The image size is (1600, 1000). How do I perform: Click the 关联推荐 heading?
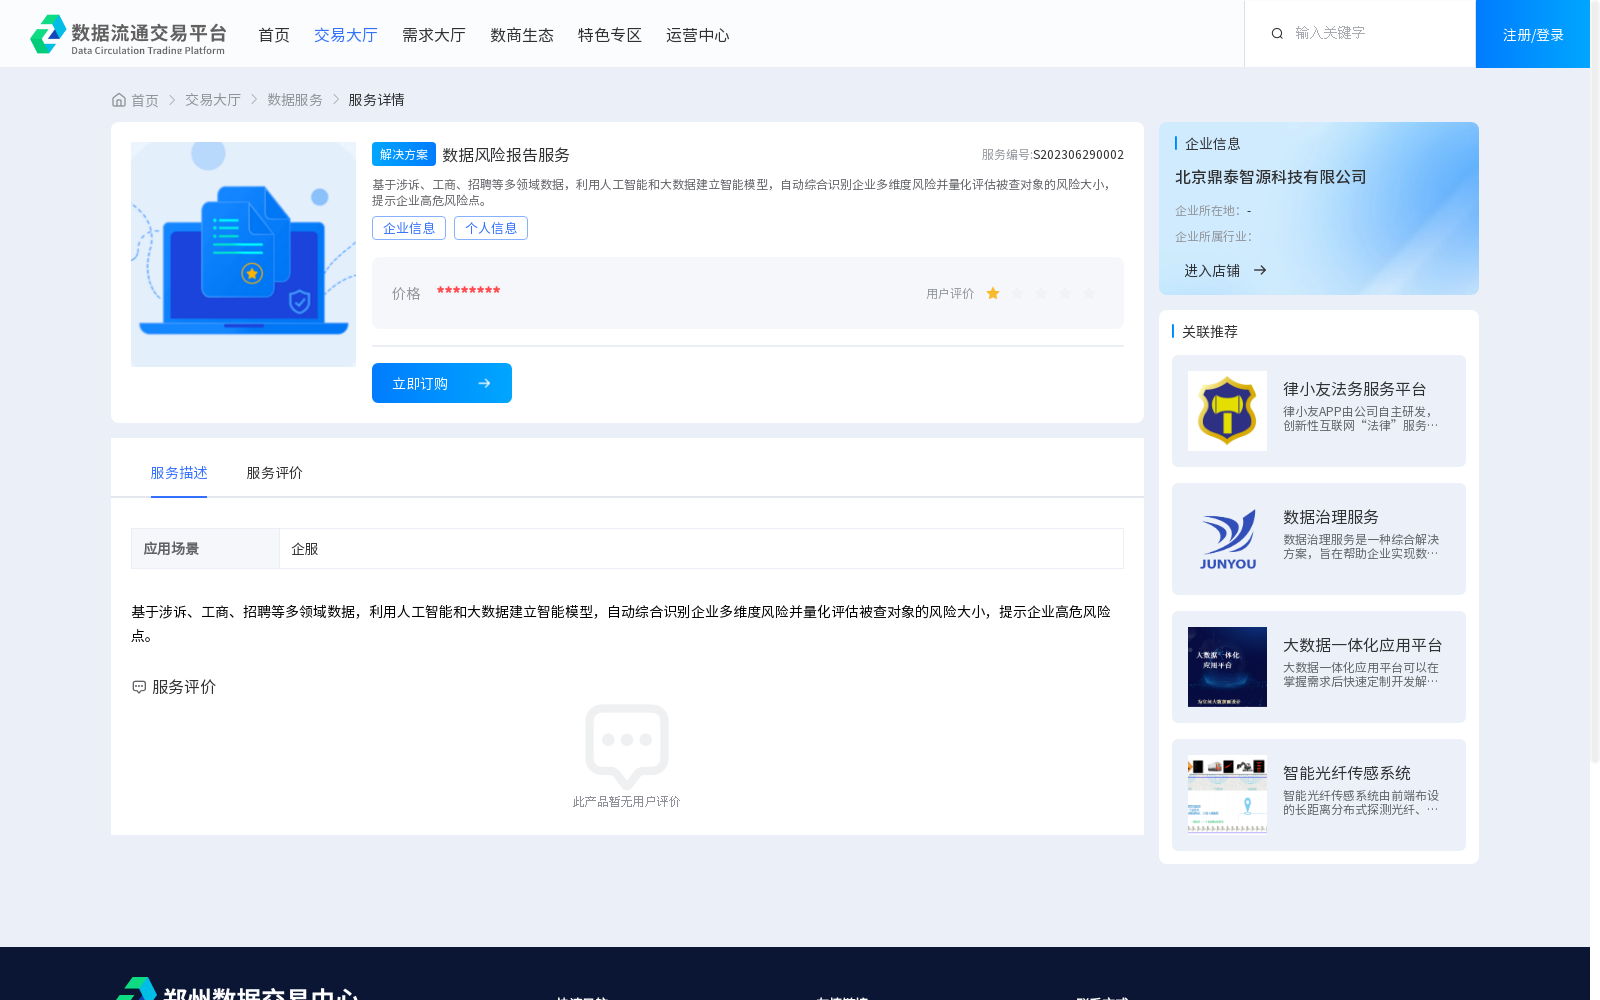click(1210, 332)
